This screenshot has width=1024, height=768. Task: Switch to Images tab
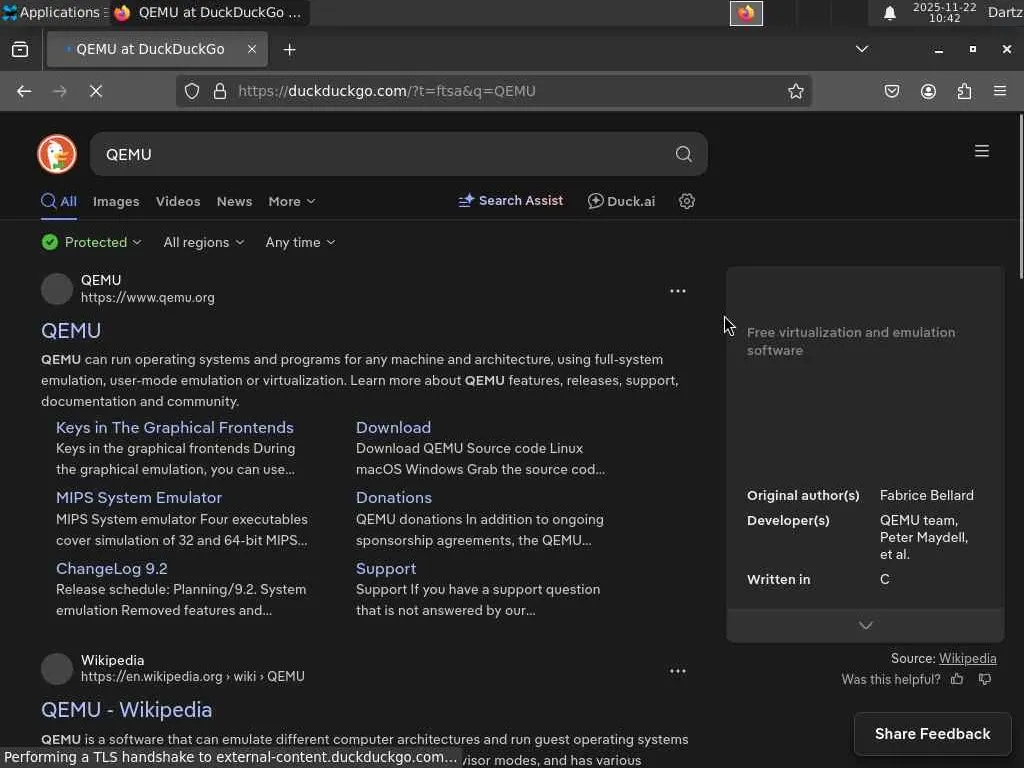(x=116, y=202)
